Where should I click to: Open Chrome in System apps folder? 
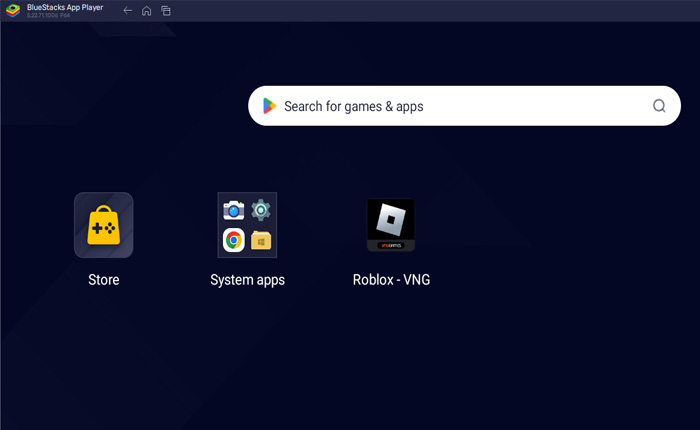(x=233, y=240)
